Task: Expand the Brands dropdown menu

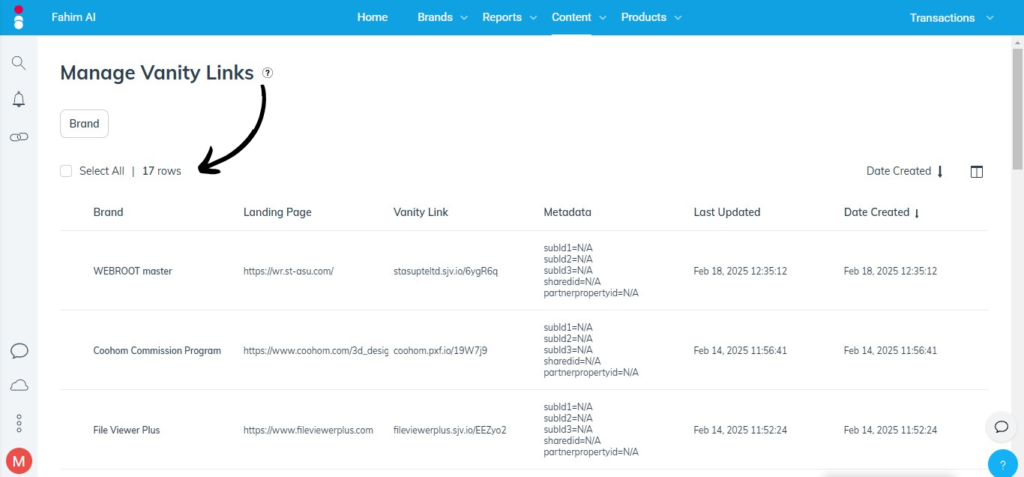Action: point(441,17)
